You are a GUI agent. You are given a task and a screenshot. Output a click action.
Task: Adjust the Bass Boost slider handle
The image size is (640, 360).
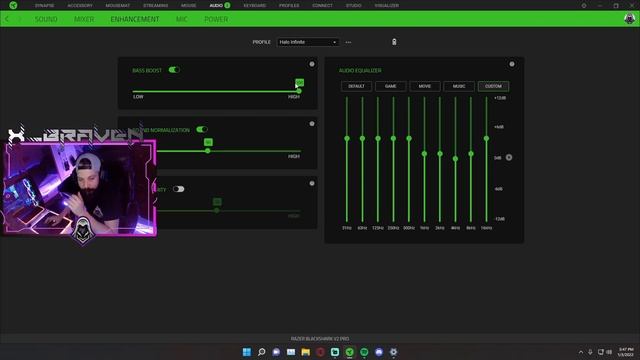click(299, 91)
